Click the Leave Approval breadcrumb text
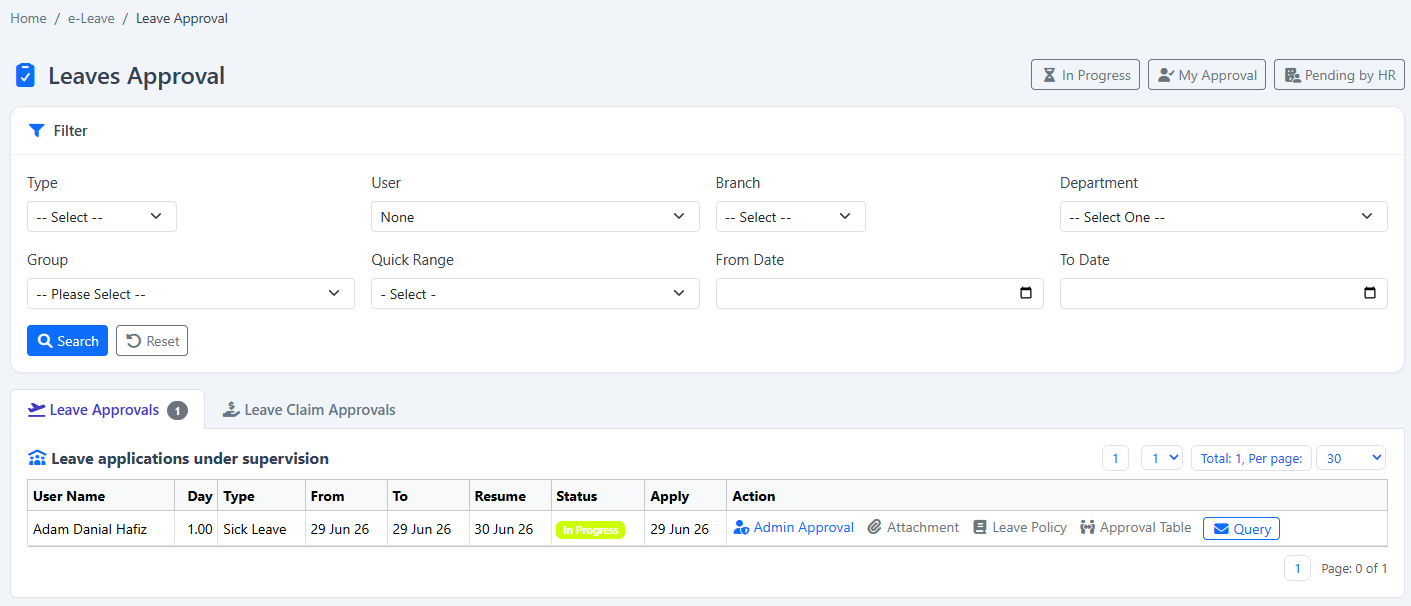Screen dimensions: 1411x606 (182, 18)
